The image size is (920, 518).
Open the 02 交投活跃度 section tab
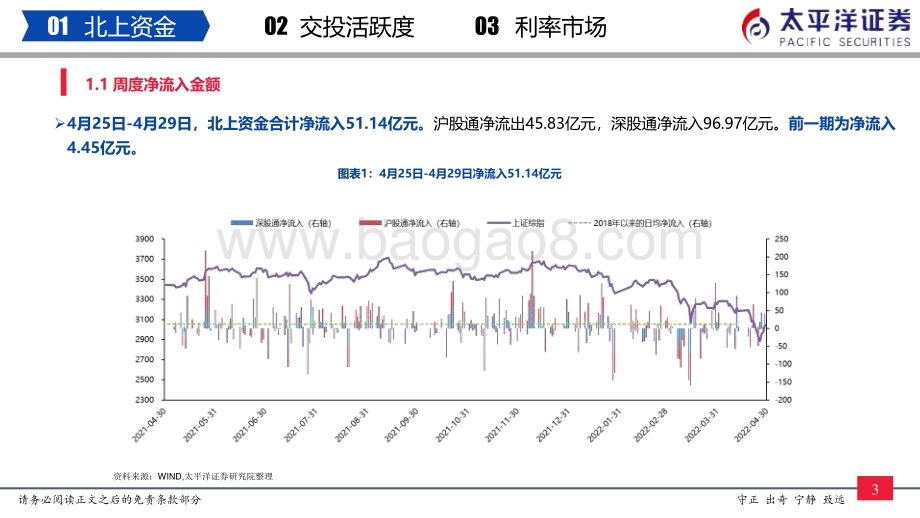tap(339, 27)
